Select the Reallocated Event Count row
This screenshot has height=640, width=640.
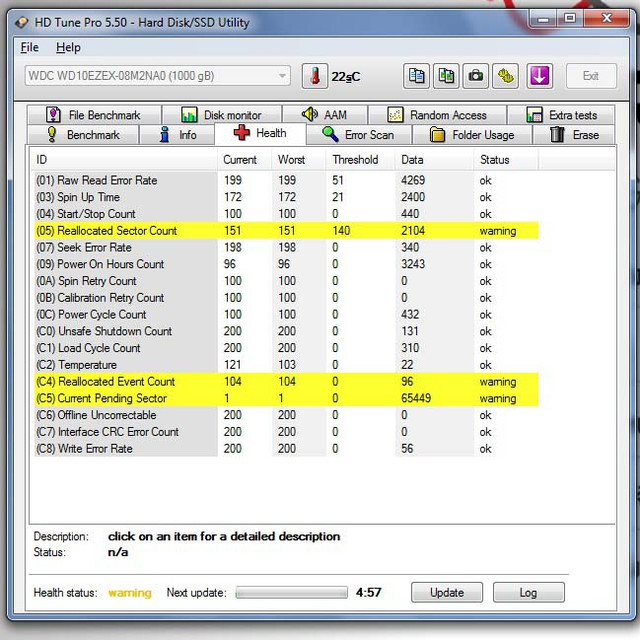pos(286,381)
